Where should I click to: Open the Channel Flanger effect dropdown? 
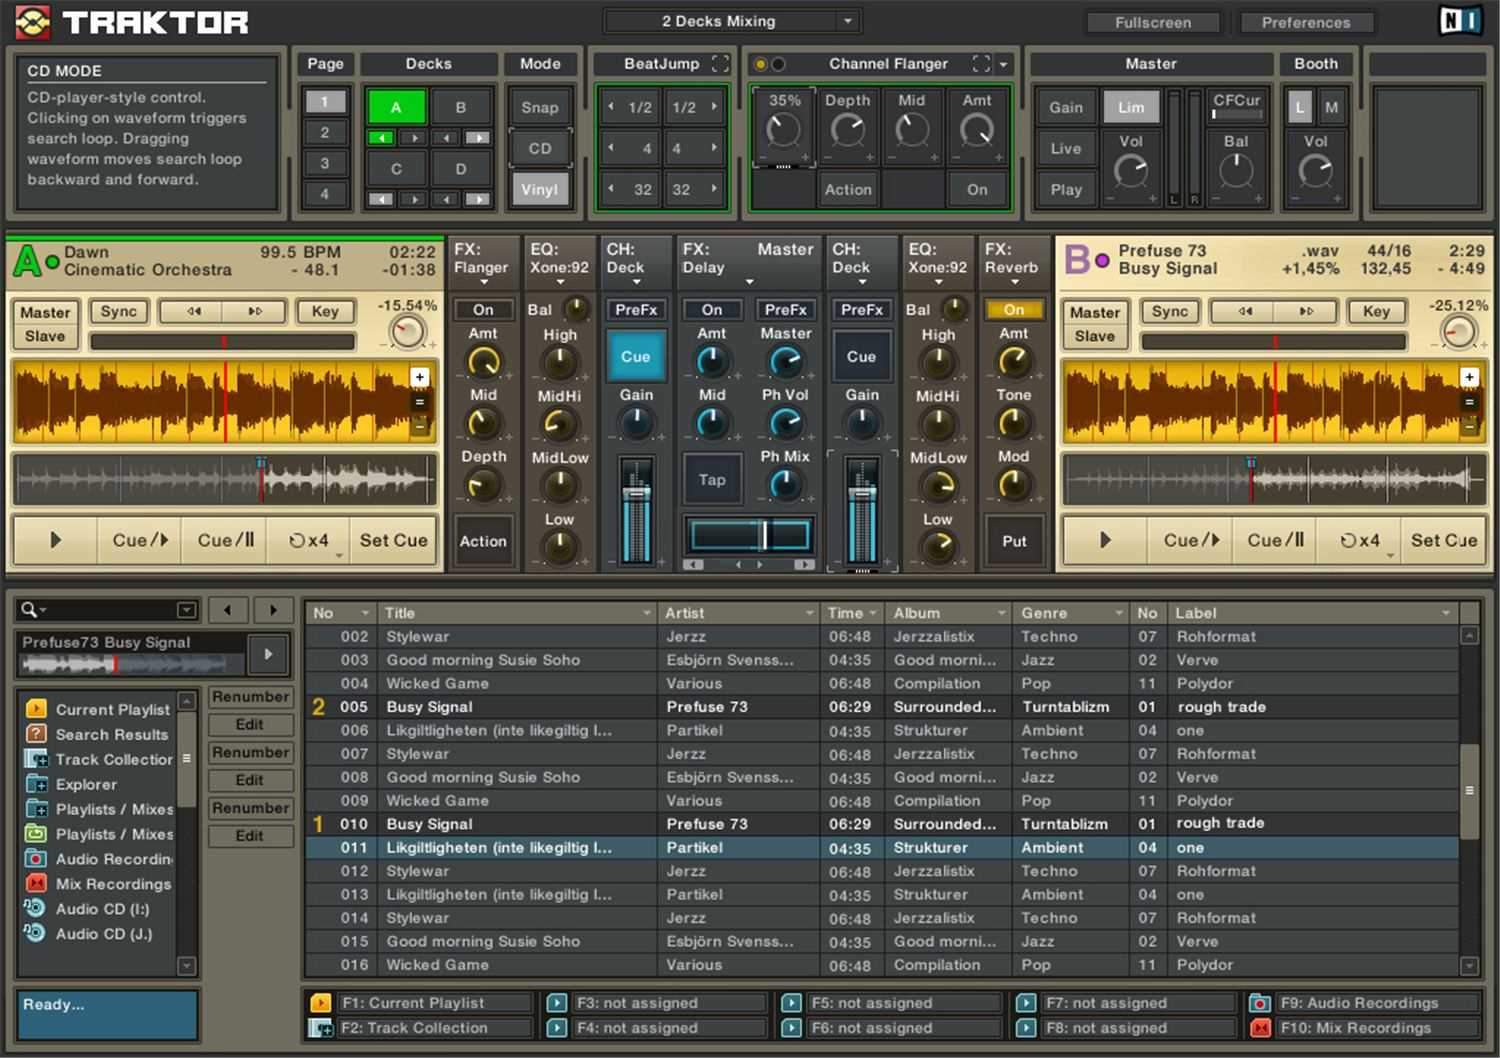(x=1003, y=64)
